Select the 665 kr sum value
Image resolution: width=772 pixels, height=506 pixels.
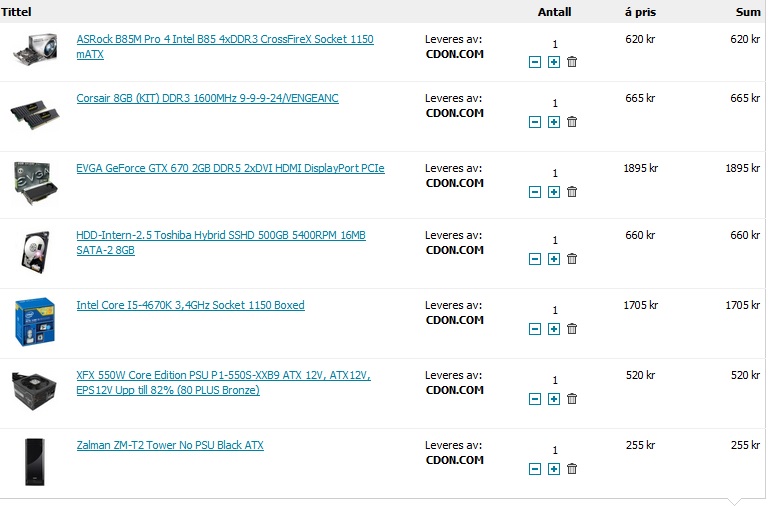[745, 98]
